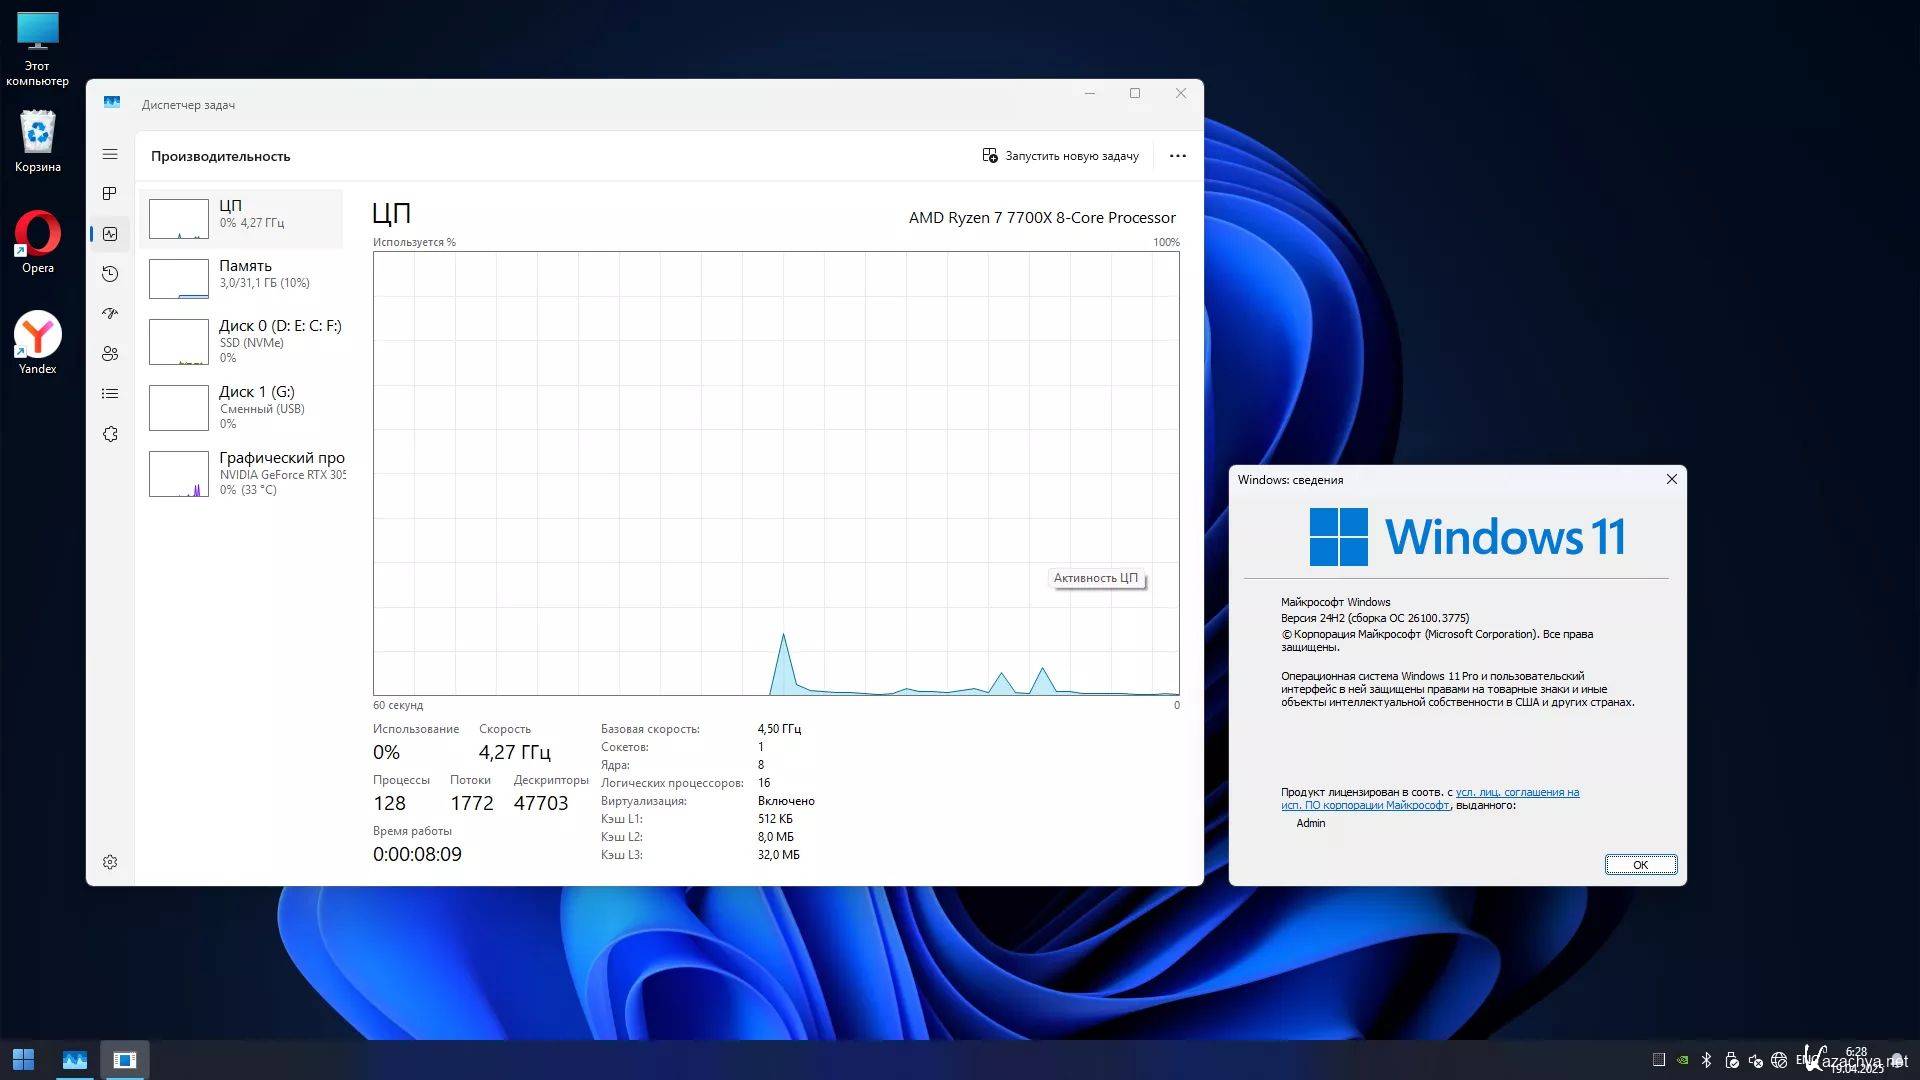Screen dimensions: 1920x1080
Task: Open the Details page icon
Action: [110, 394]
